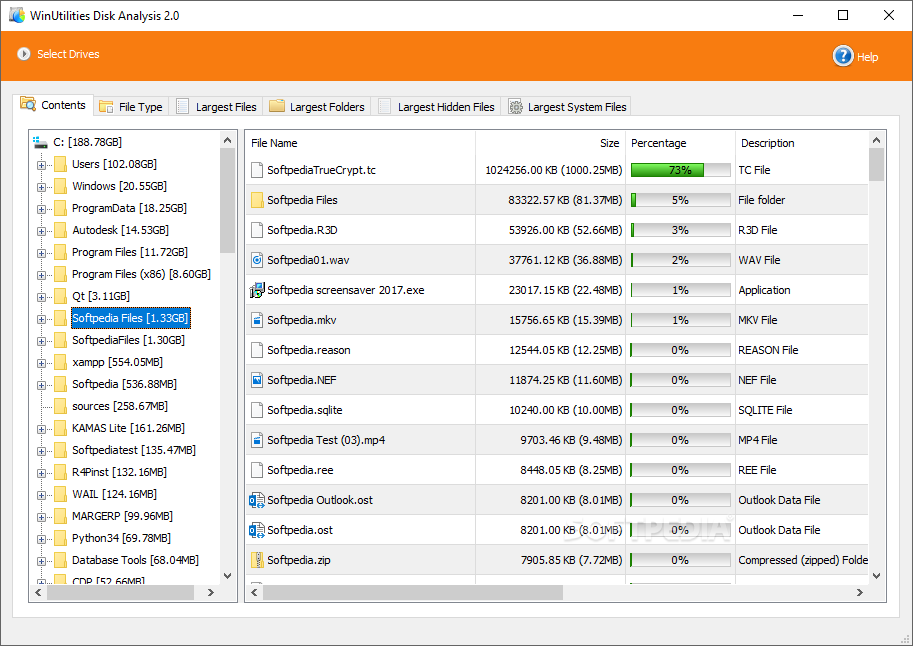Click the file list horizontal scrollbar thumb
913x646 pixels.
(x=413, y=592)
